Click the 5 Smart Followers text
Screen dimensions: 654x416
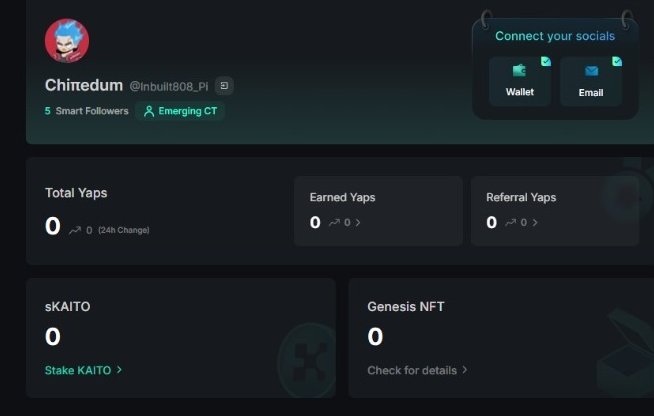point(86,111)
